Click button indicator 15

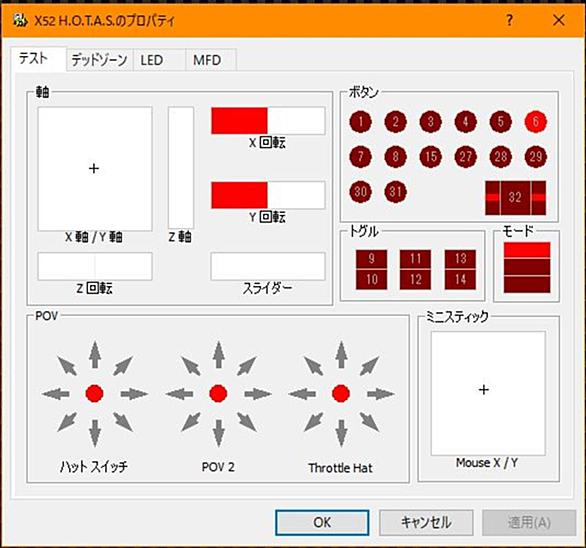tap(431, 156)
